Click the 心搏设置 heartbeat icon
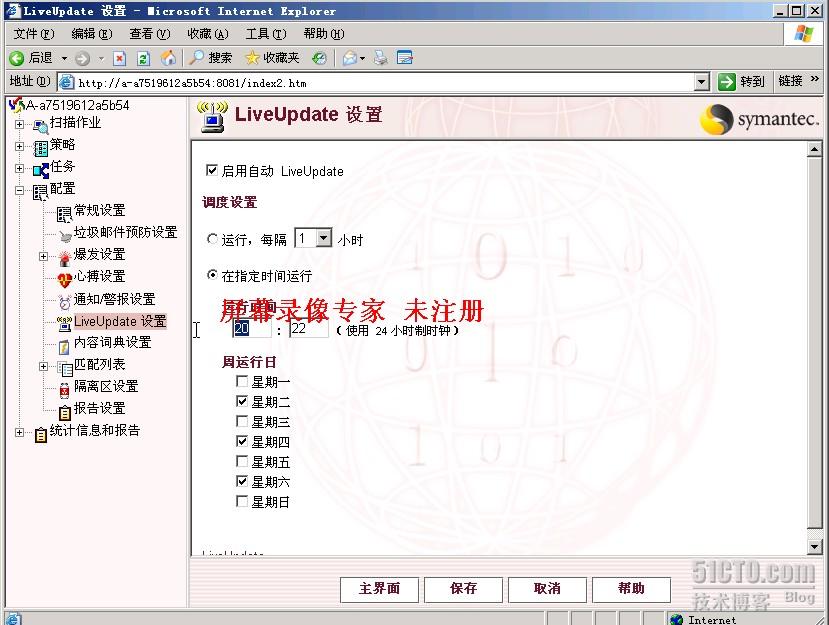Image resolution: width=829 pixels, height=625 pixels. (65, 280)
